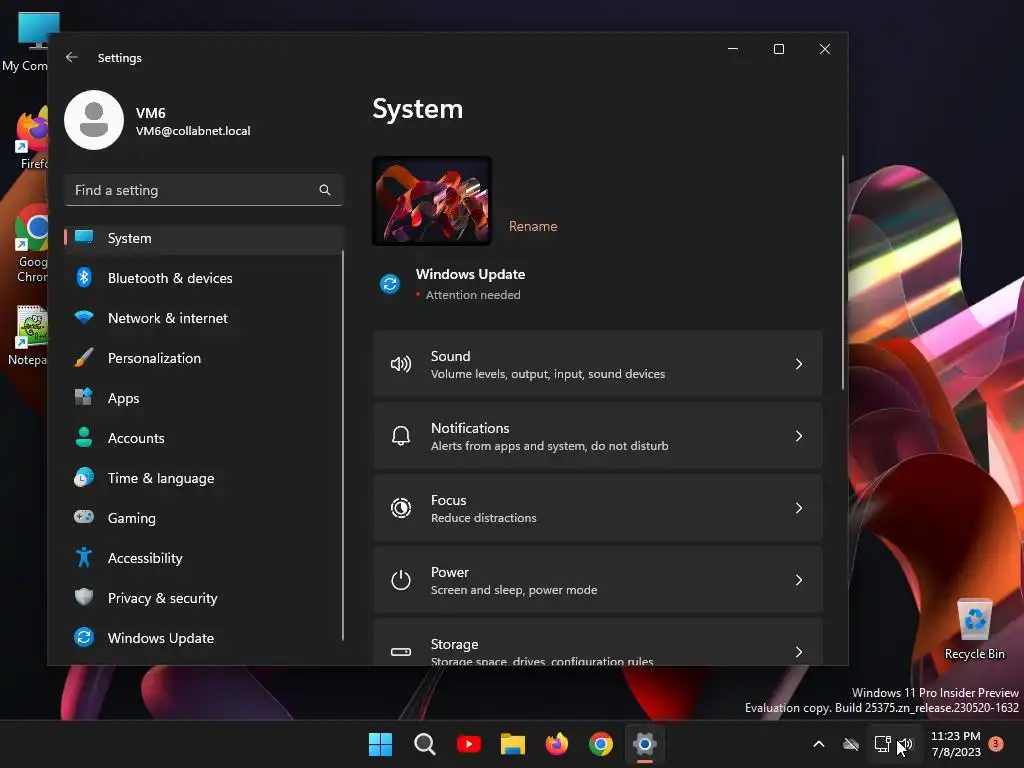The image size is (1024, 768).
Task: Click the Apps icon in sidebar
Action: 84,397
